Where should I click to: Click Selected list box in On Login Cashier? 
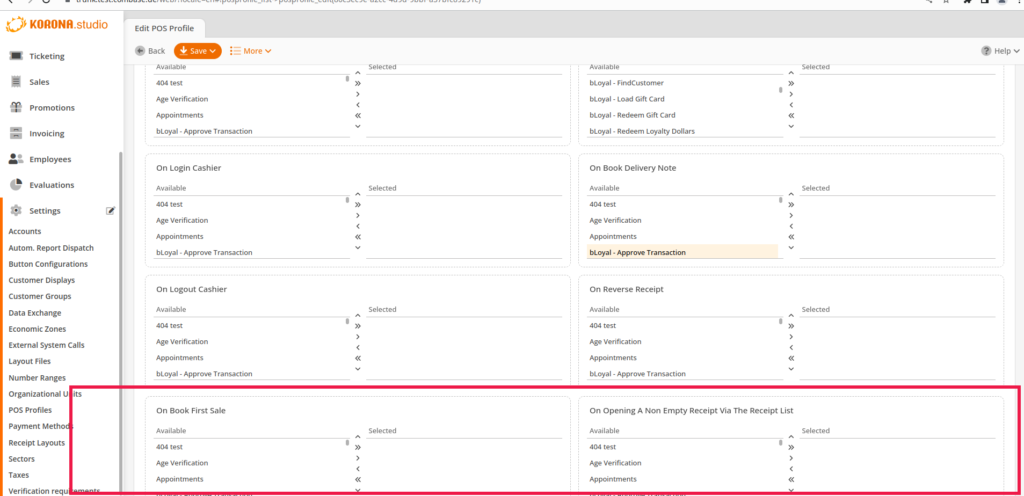pos(464,226)
